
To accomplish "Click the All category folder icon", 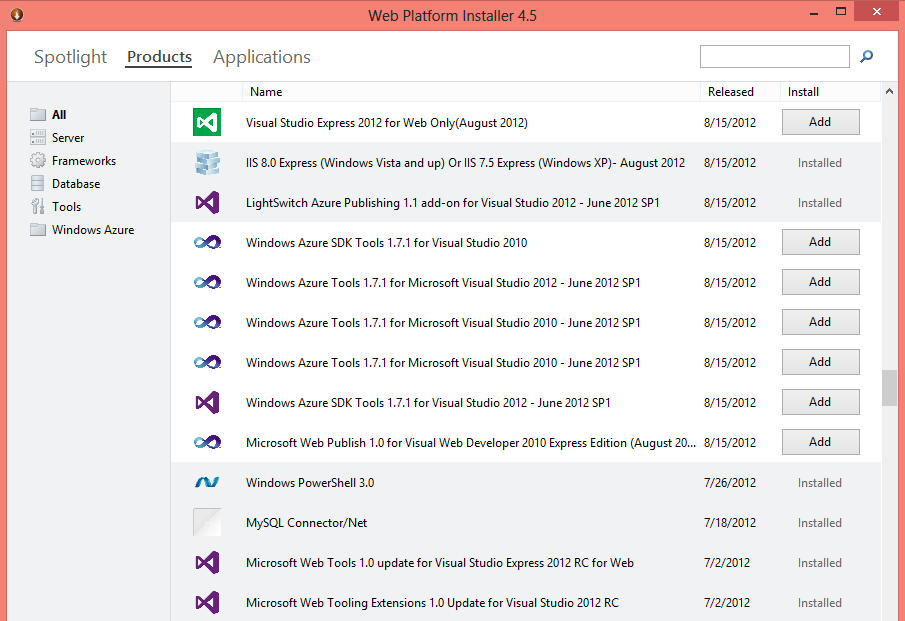I will 38,114.
